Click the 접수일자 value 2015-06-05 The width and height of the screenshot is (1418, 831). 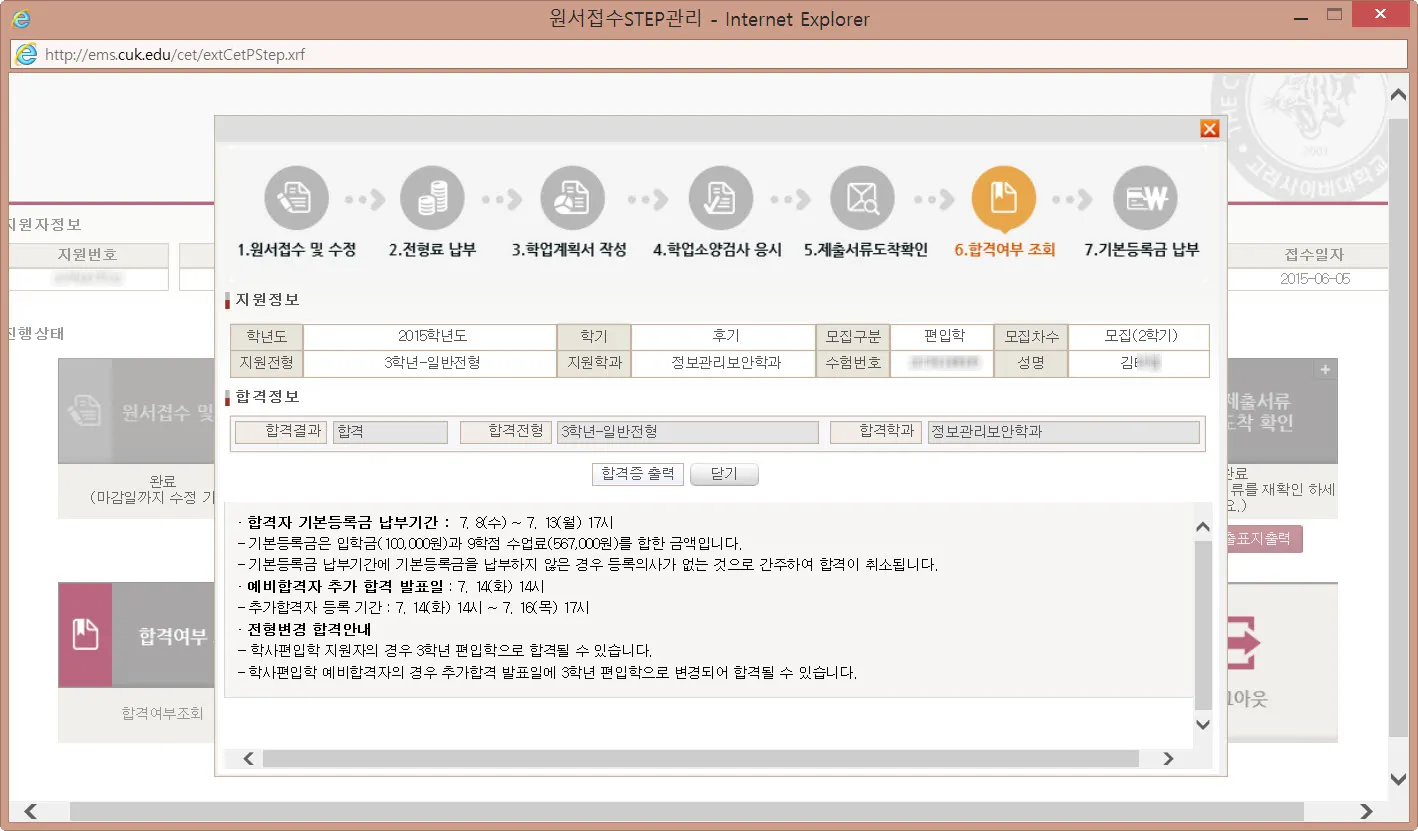click(1314, 279)
